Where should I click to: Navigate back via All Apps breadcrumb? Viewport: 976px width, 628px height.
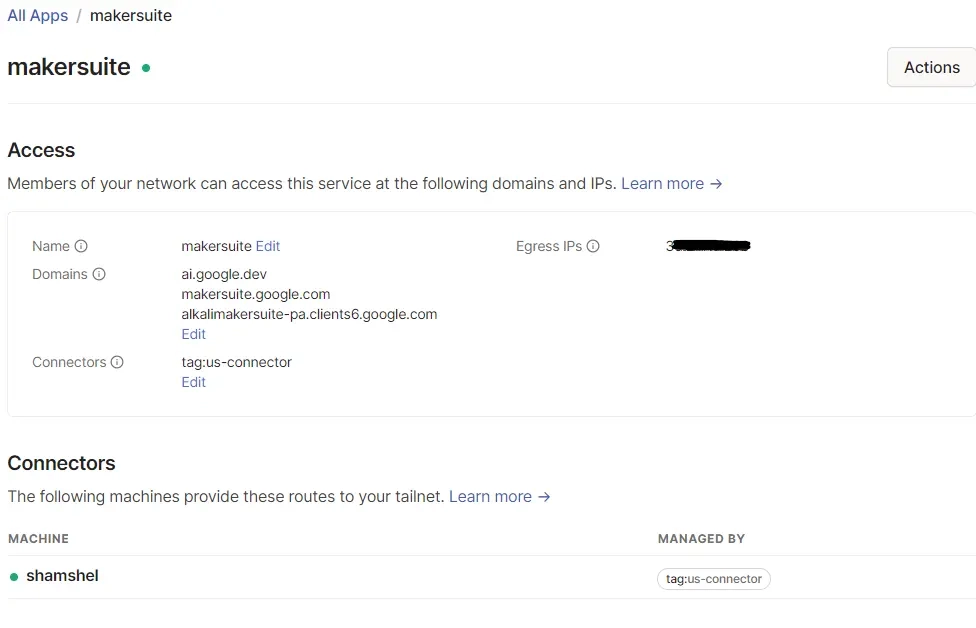37,15
